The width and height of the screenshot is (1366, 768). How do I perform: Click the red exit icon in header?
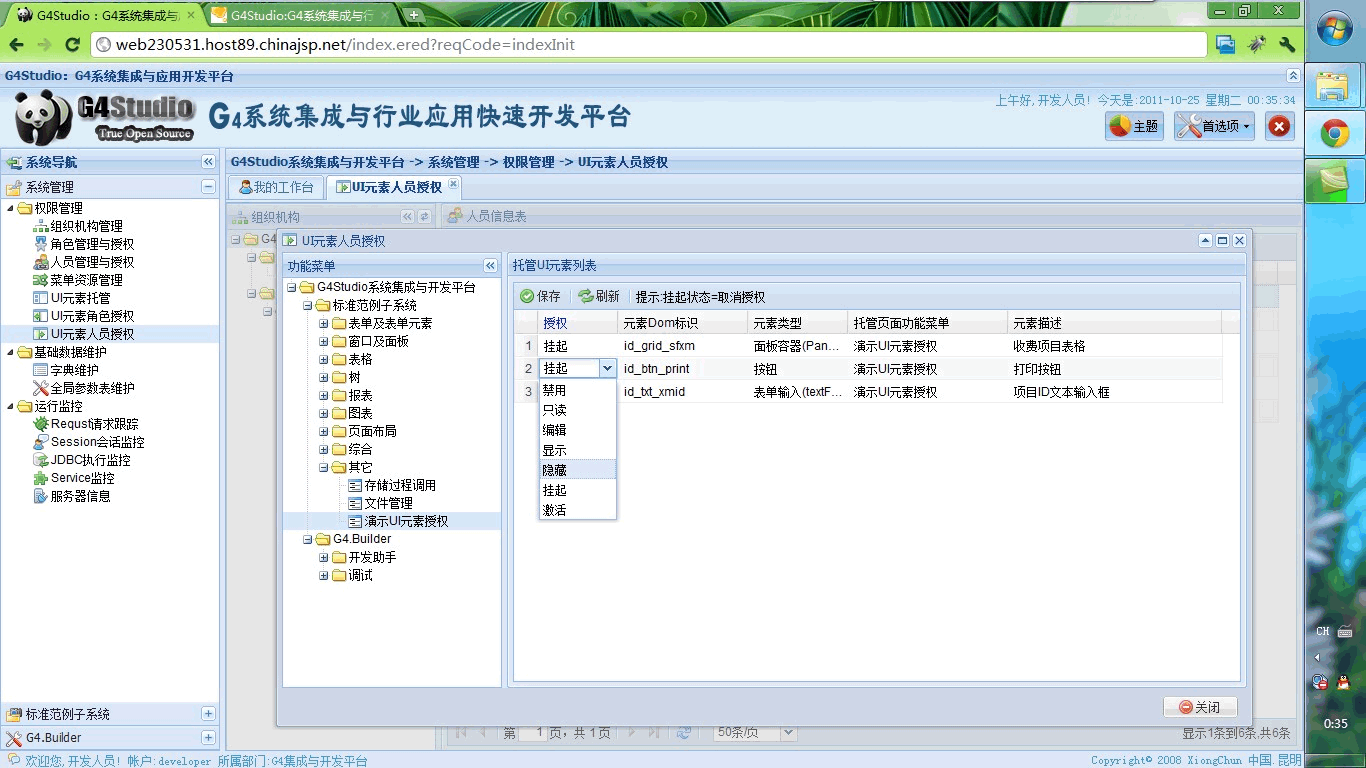pos(1280,126)
